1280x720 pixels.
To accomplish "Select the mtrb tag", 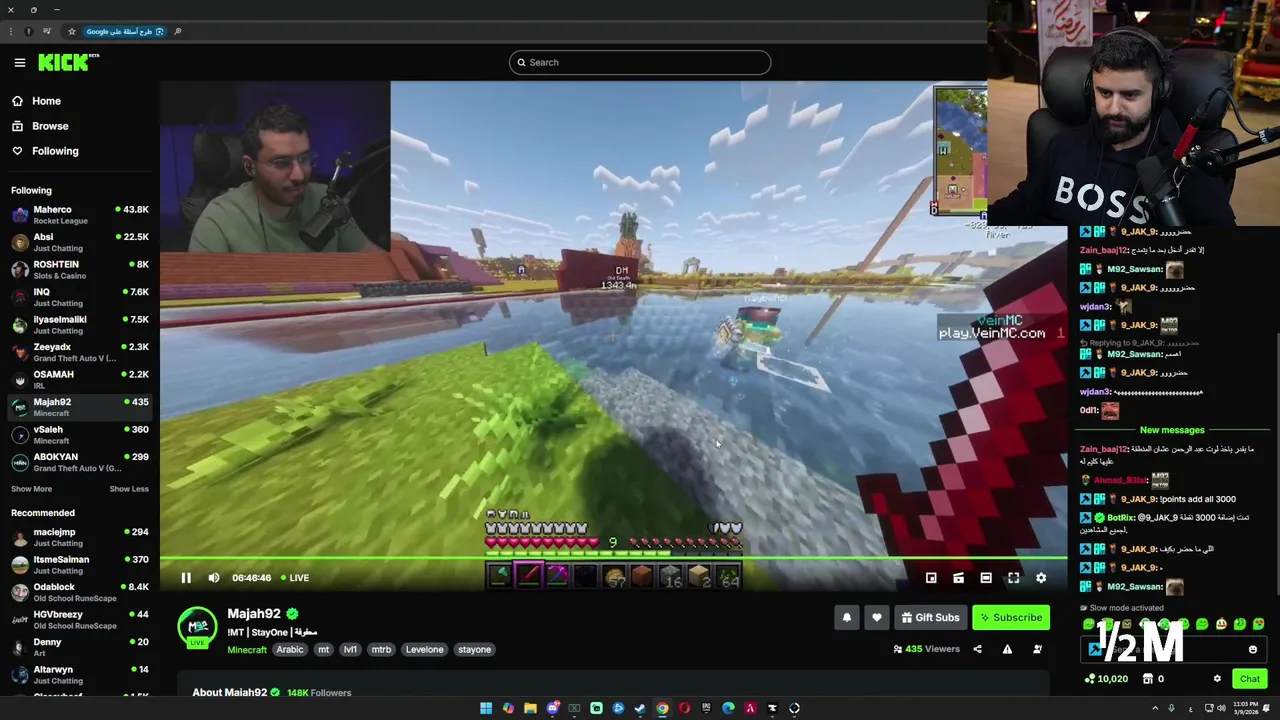I will pyautogui.click(x=382, y=650).
